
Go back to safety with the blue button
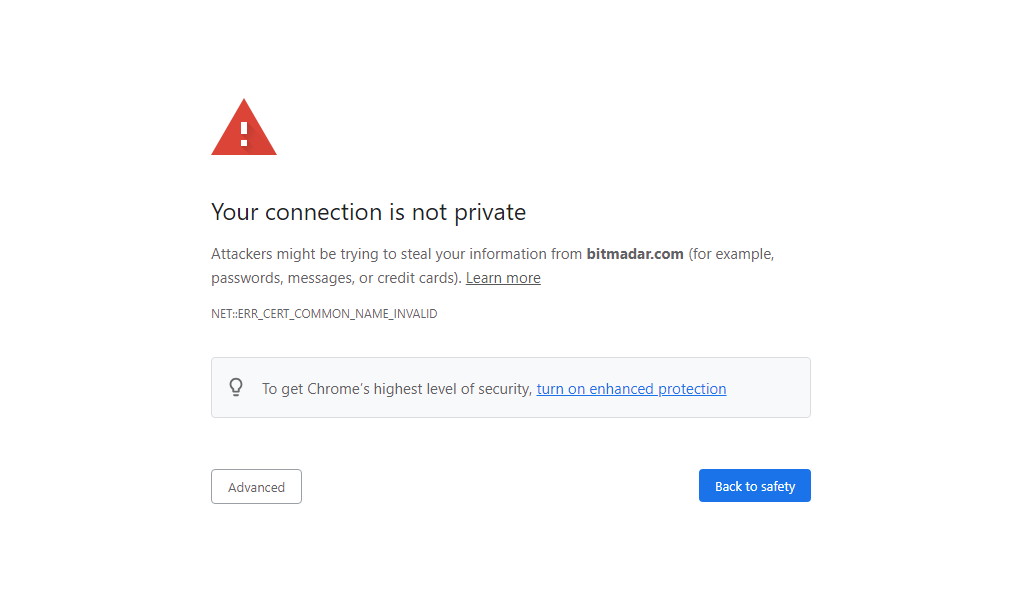coord(755,486)
